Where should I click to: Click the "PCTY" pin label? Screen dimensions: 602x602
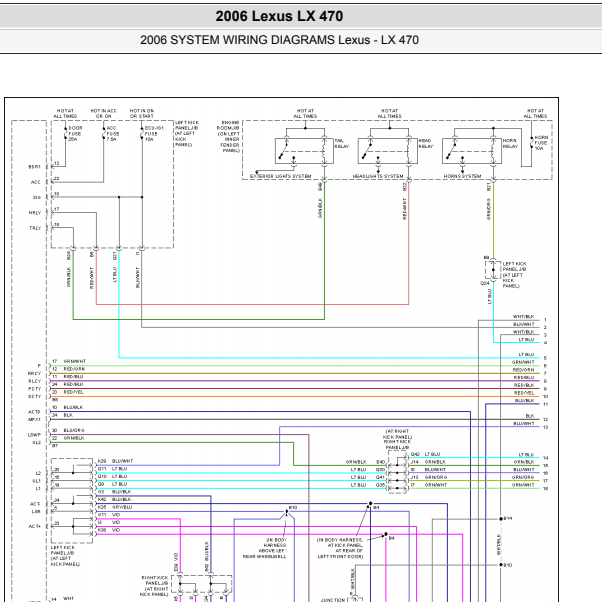(x=34, y=389)
